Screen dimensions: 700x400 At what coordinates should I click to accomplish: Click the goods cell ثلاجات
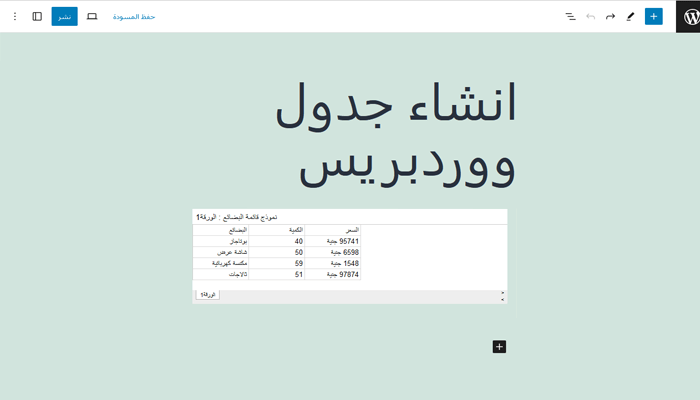(x=221, y=275)
